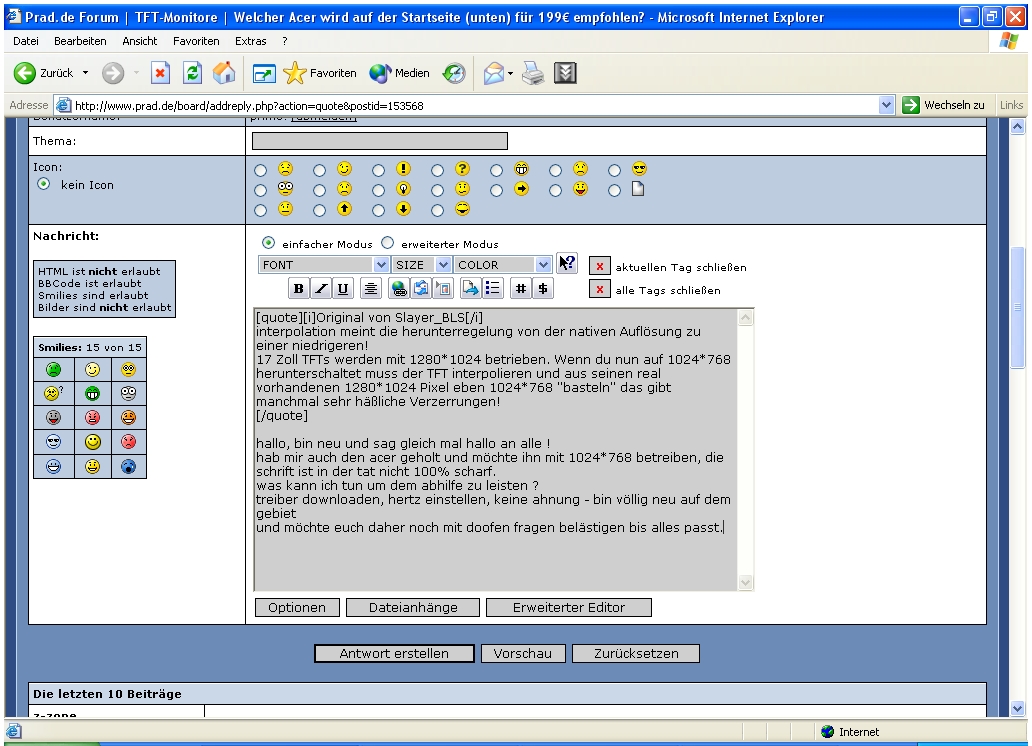
Task: Insert a hyperlink via the globe icon
Action: pyautogui.click(x=399, y=289)
